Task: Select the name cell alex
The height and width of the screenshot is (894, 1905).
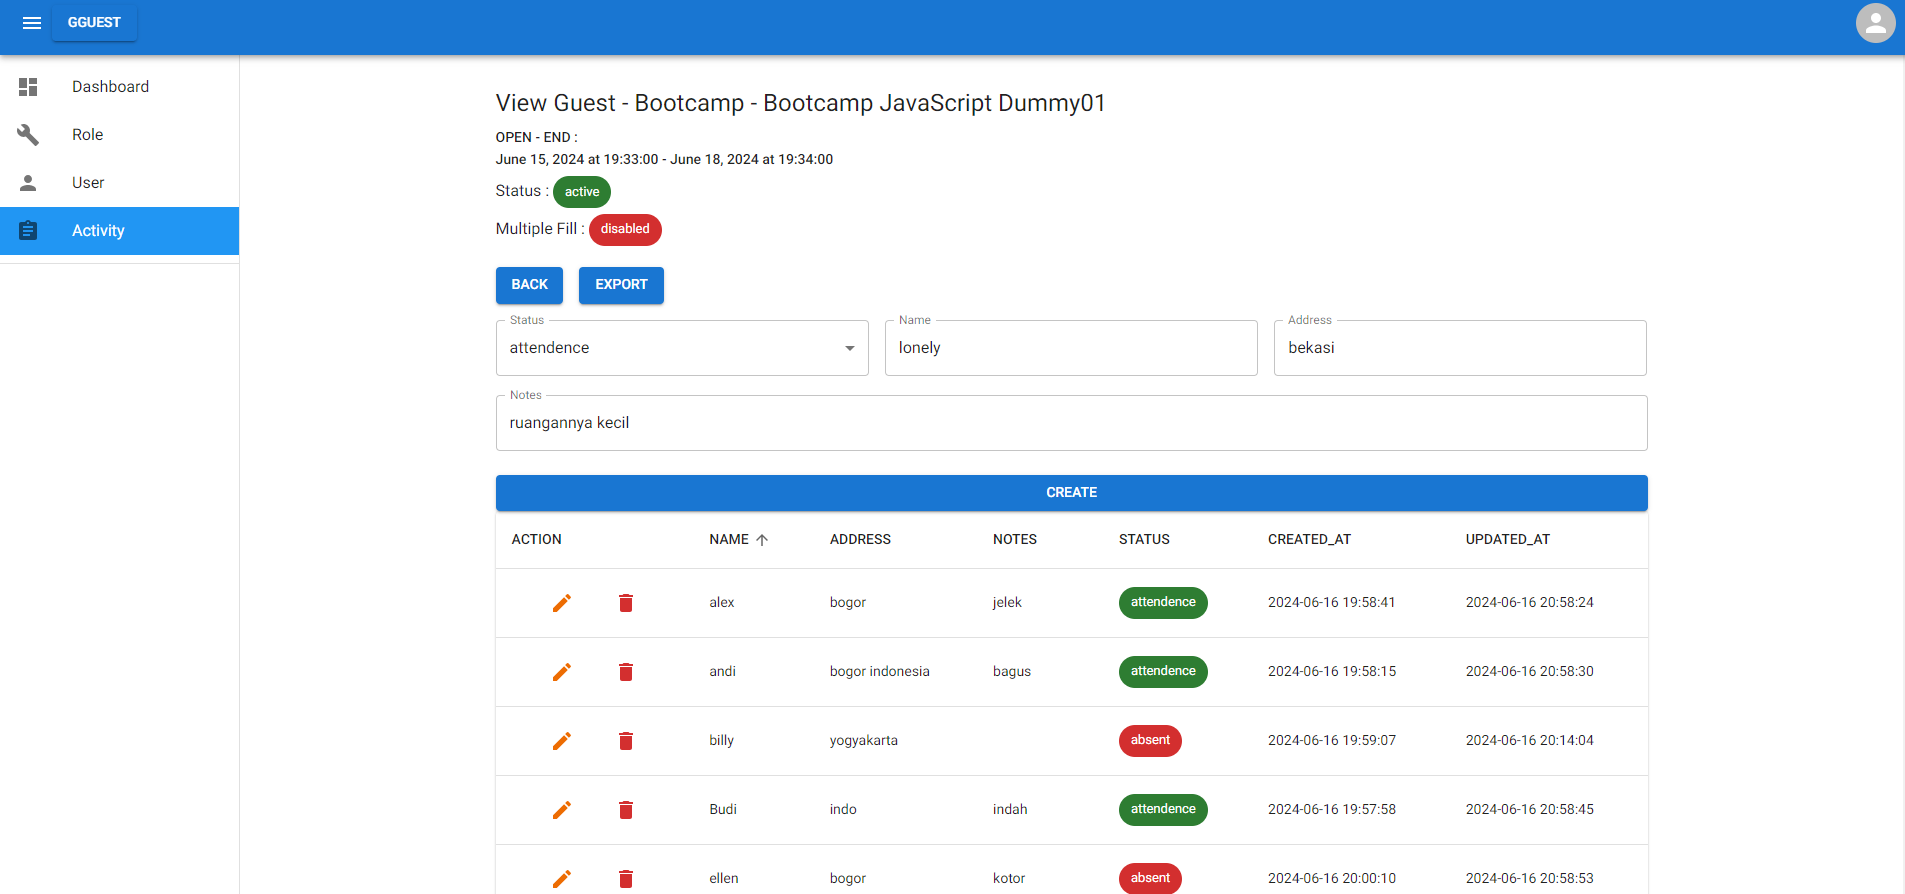Action: [x=722, y=603]
